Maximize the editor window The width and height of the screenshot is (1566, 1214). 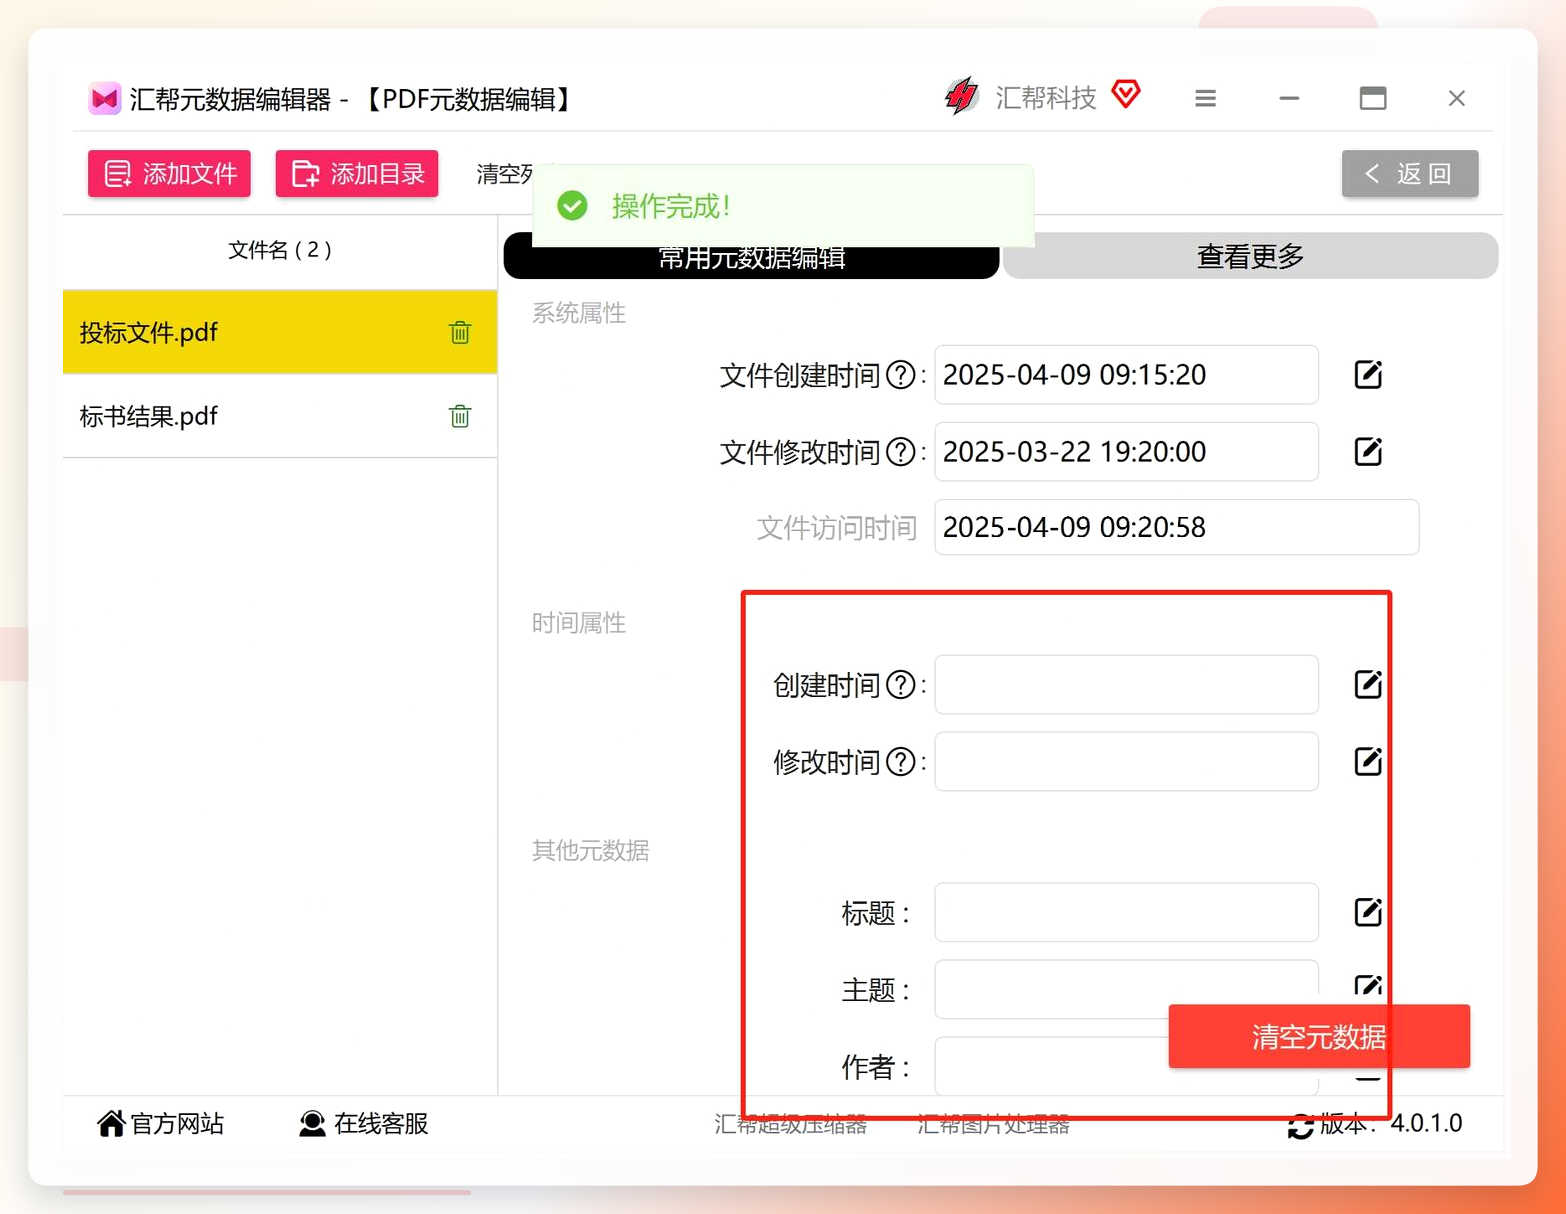[1373, 98]
